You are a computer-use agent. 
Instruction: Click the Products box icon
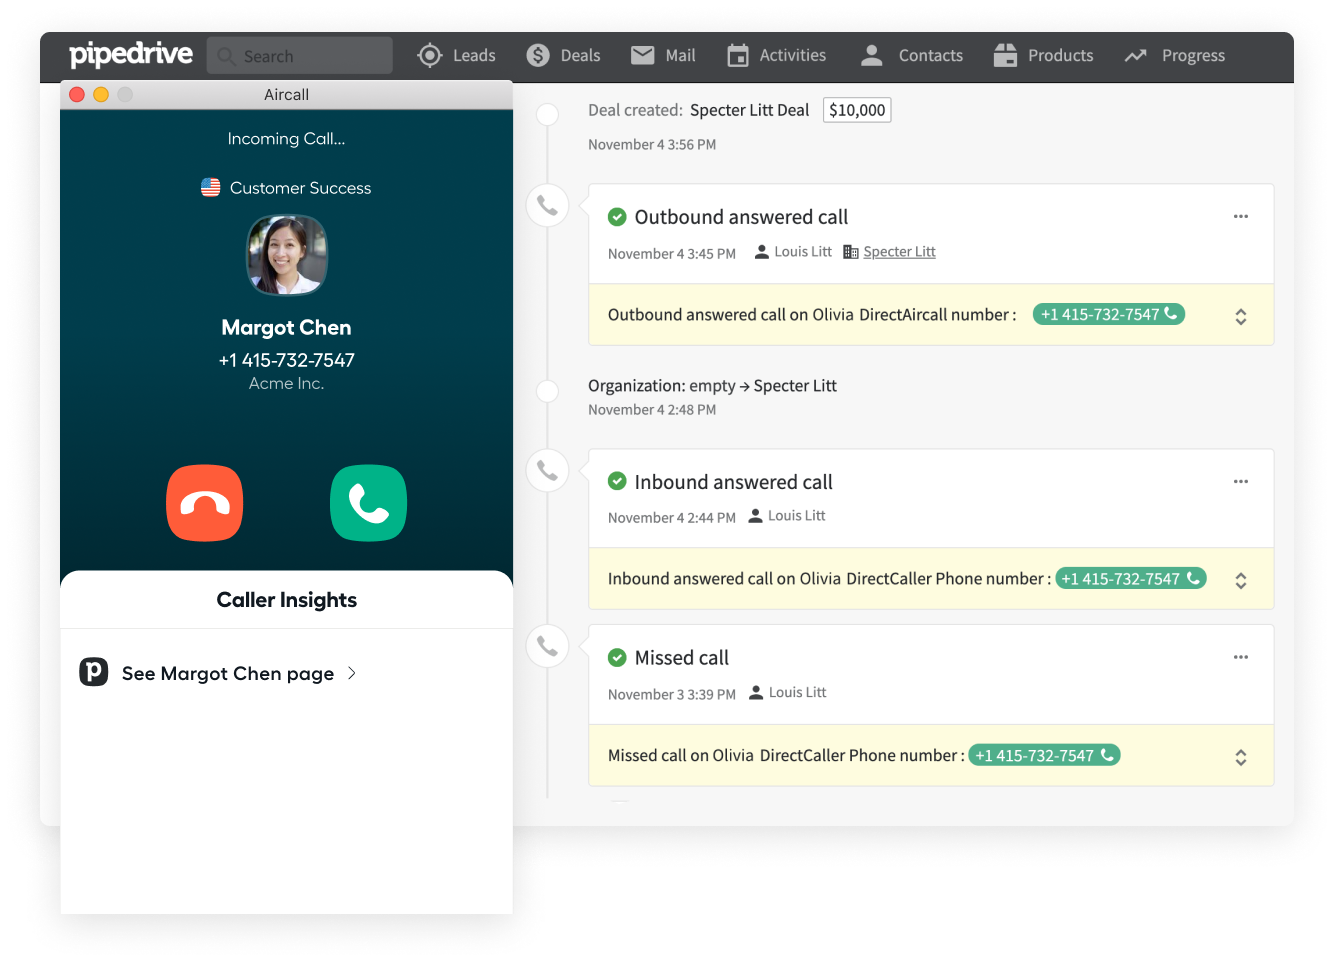coord(1005,56)
